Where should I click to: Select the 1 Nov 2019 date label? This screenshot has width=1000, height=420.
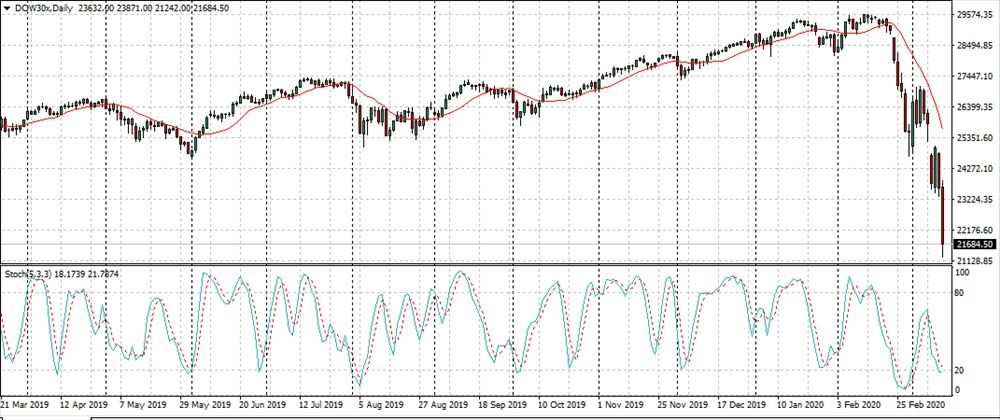tap(622, 406)
